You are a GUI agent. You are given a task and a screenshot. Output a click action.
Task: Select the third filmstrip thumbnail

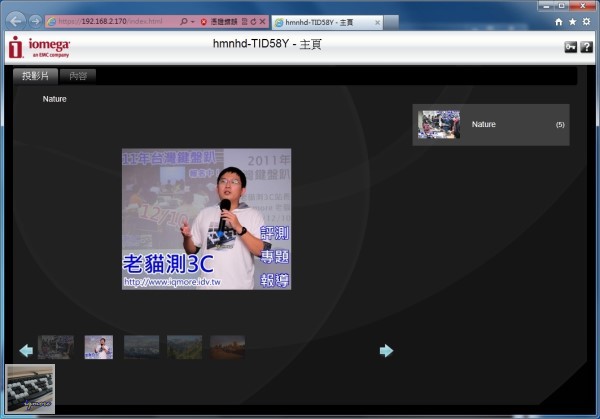tap(142, 347)
